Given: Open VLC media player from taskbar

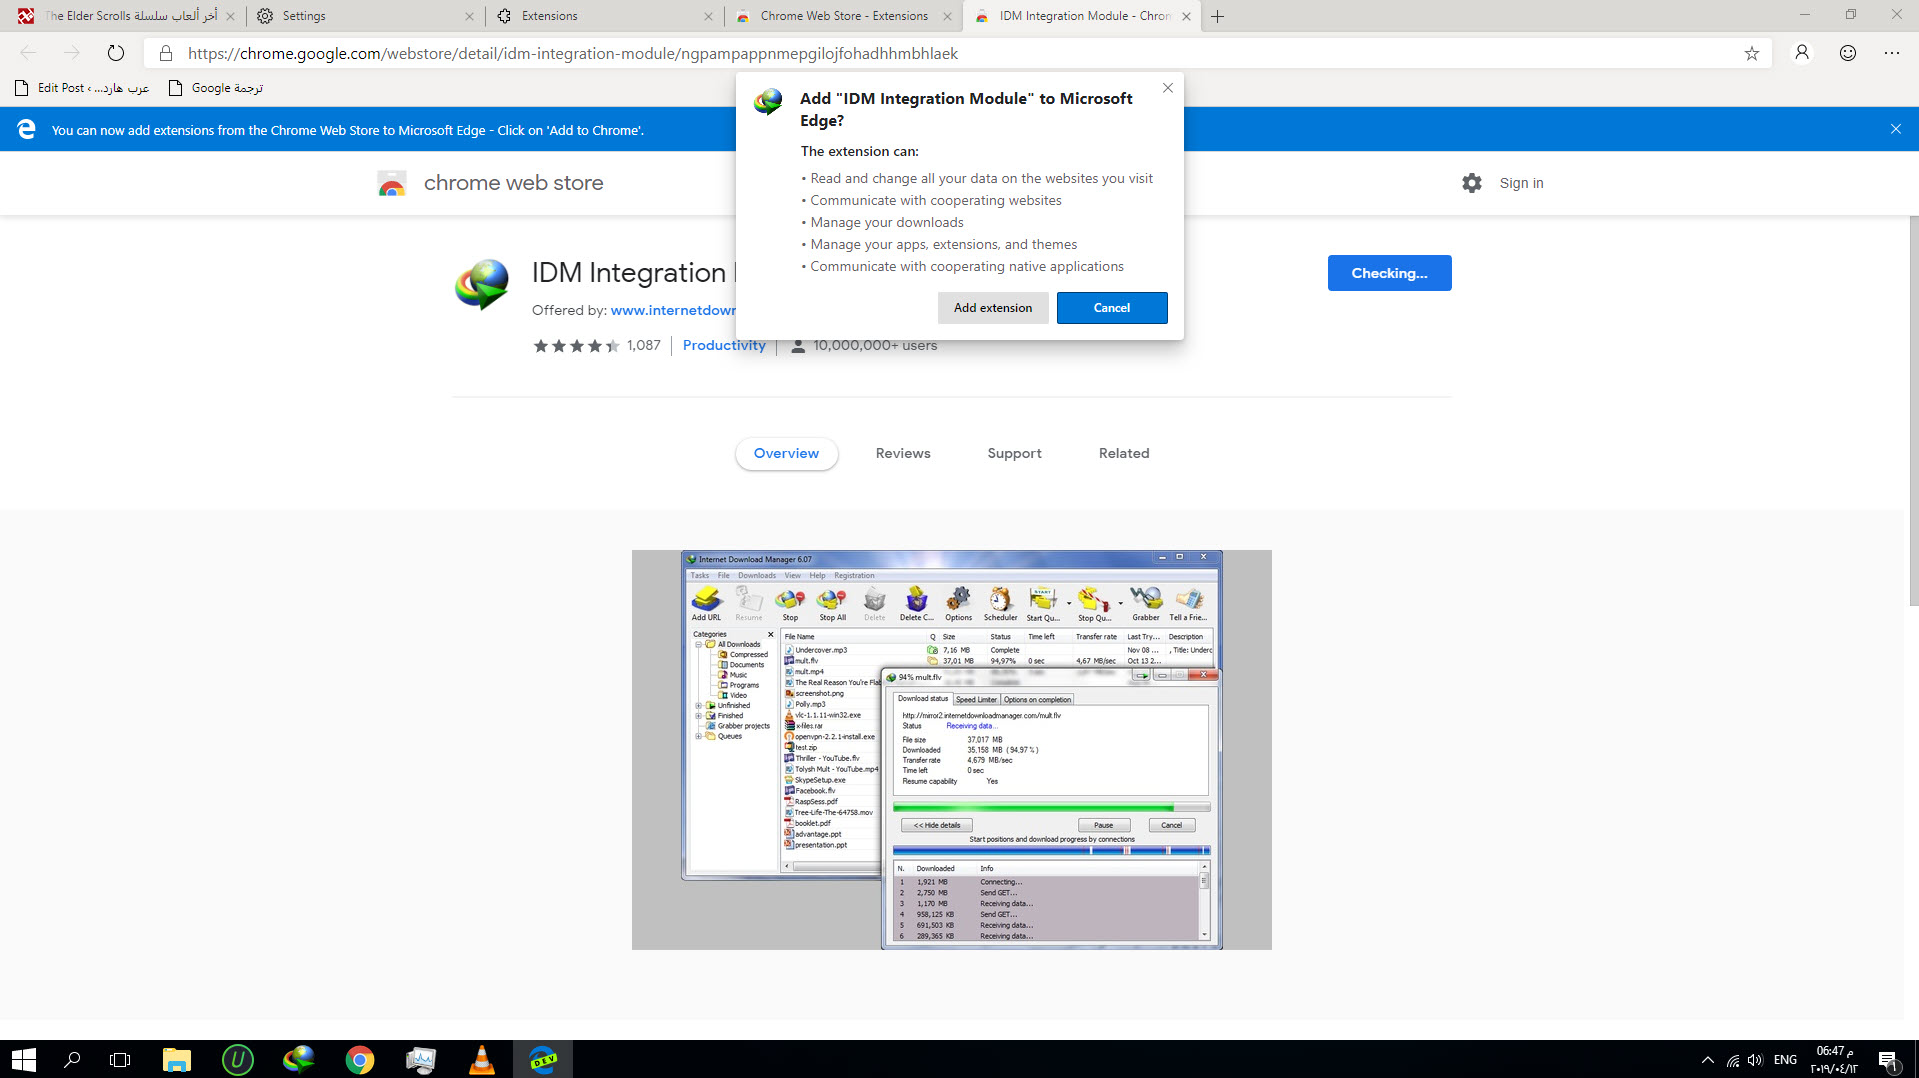Looking at the screenshot, I should (481, 1059).
